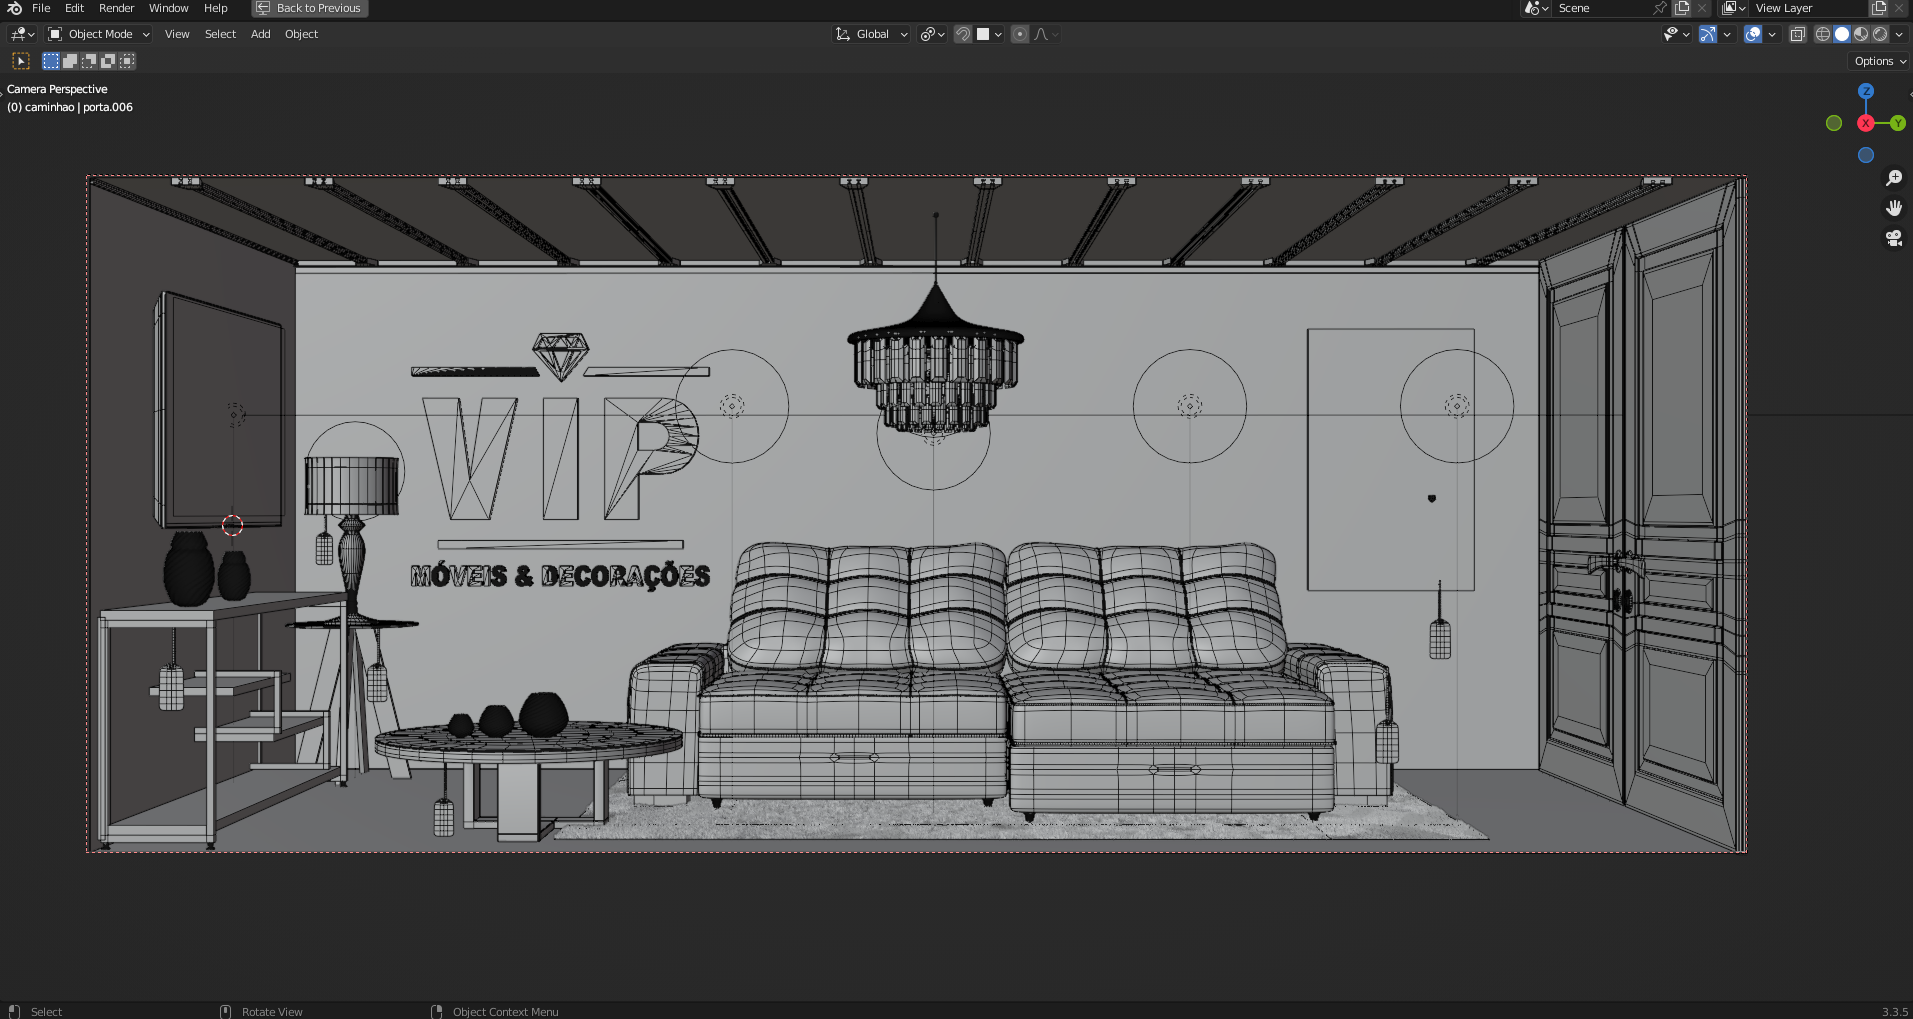
Task: Open the overlays options dropdown
Action: point(1772,34)
